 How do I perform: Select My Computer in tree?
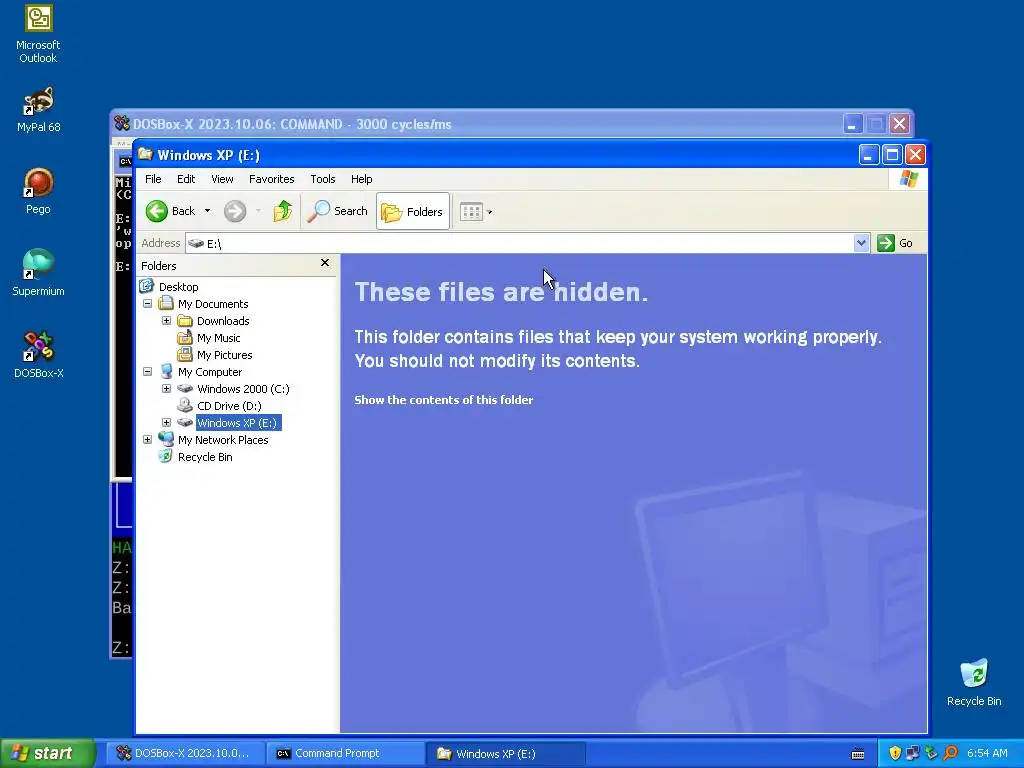click(210, 372)
